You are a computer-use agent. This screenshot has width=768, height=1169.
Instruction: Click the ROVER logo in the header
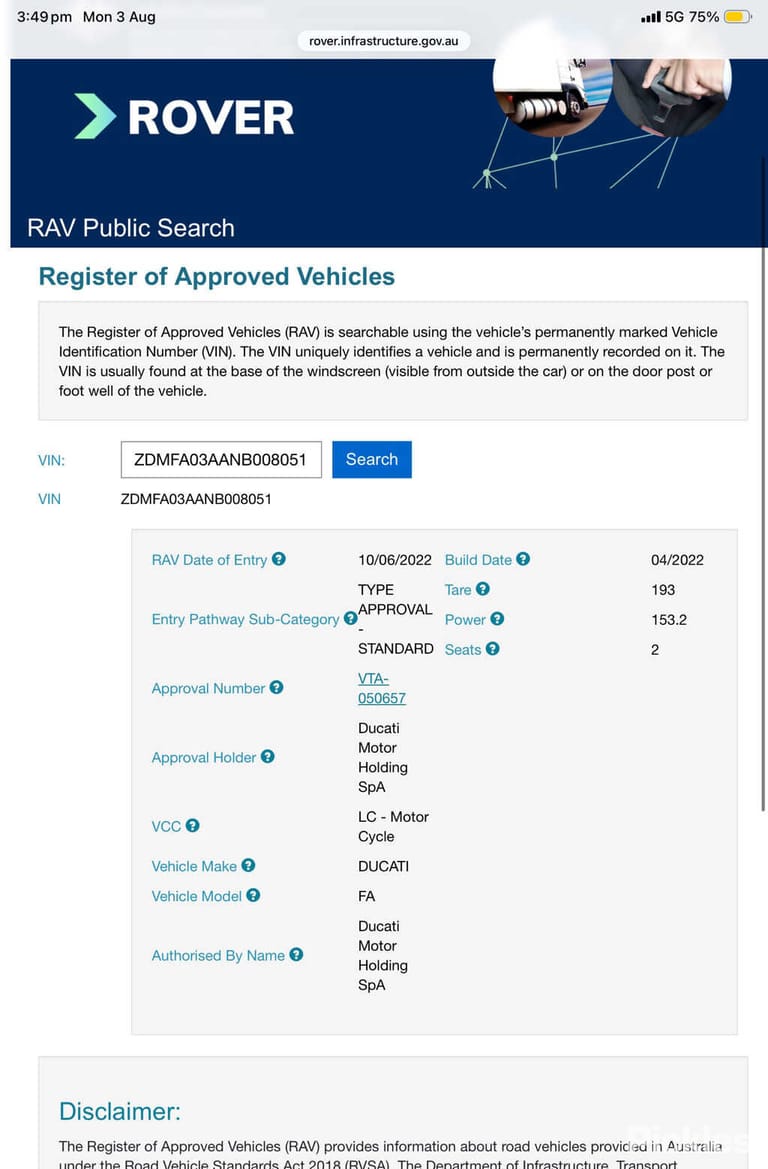coord(184,117)
